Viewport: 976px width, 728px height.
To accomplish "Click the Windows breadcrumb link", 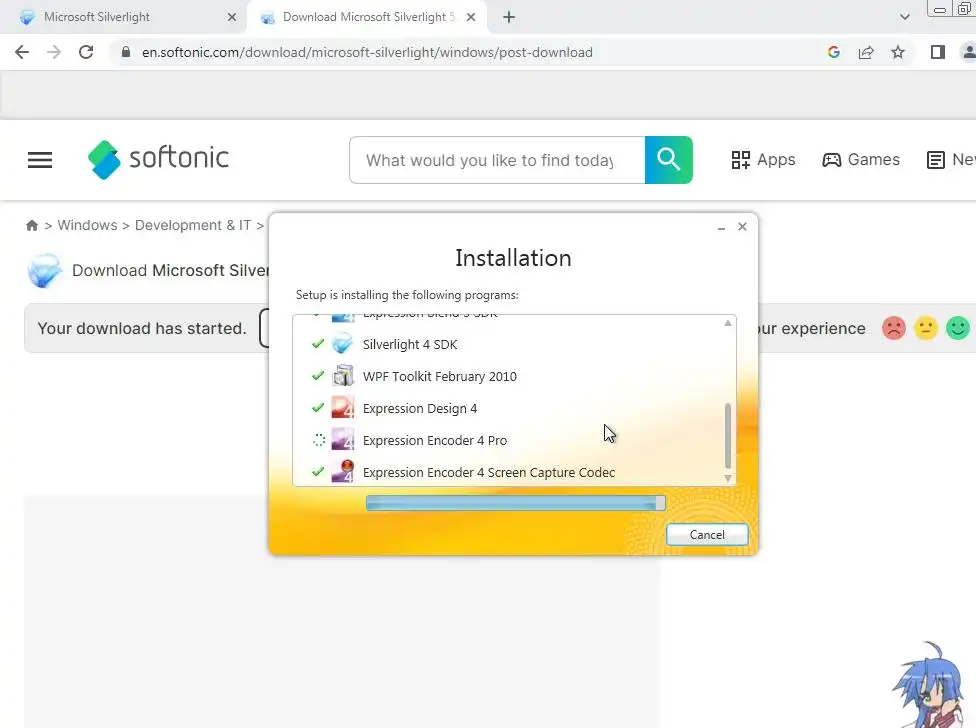I will [87, 225].
